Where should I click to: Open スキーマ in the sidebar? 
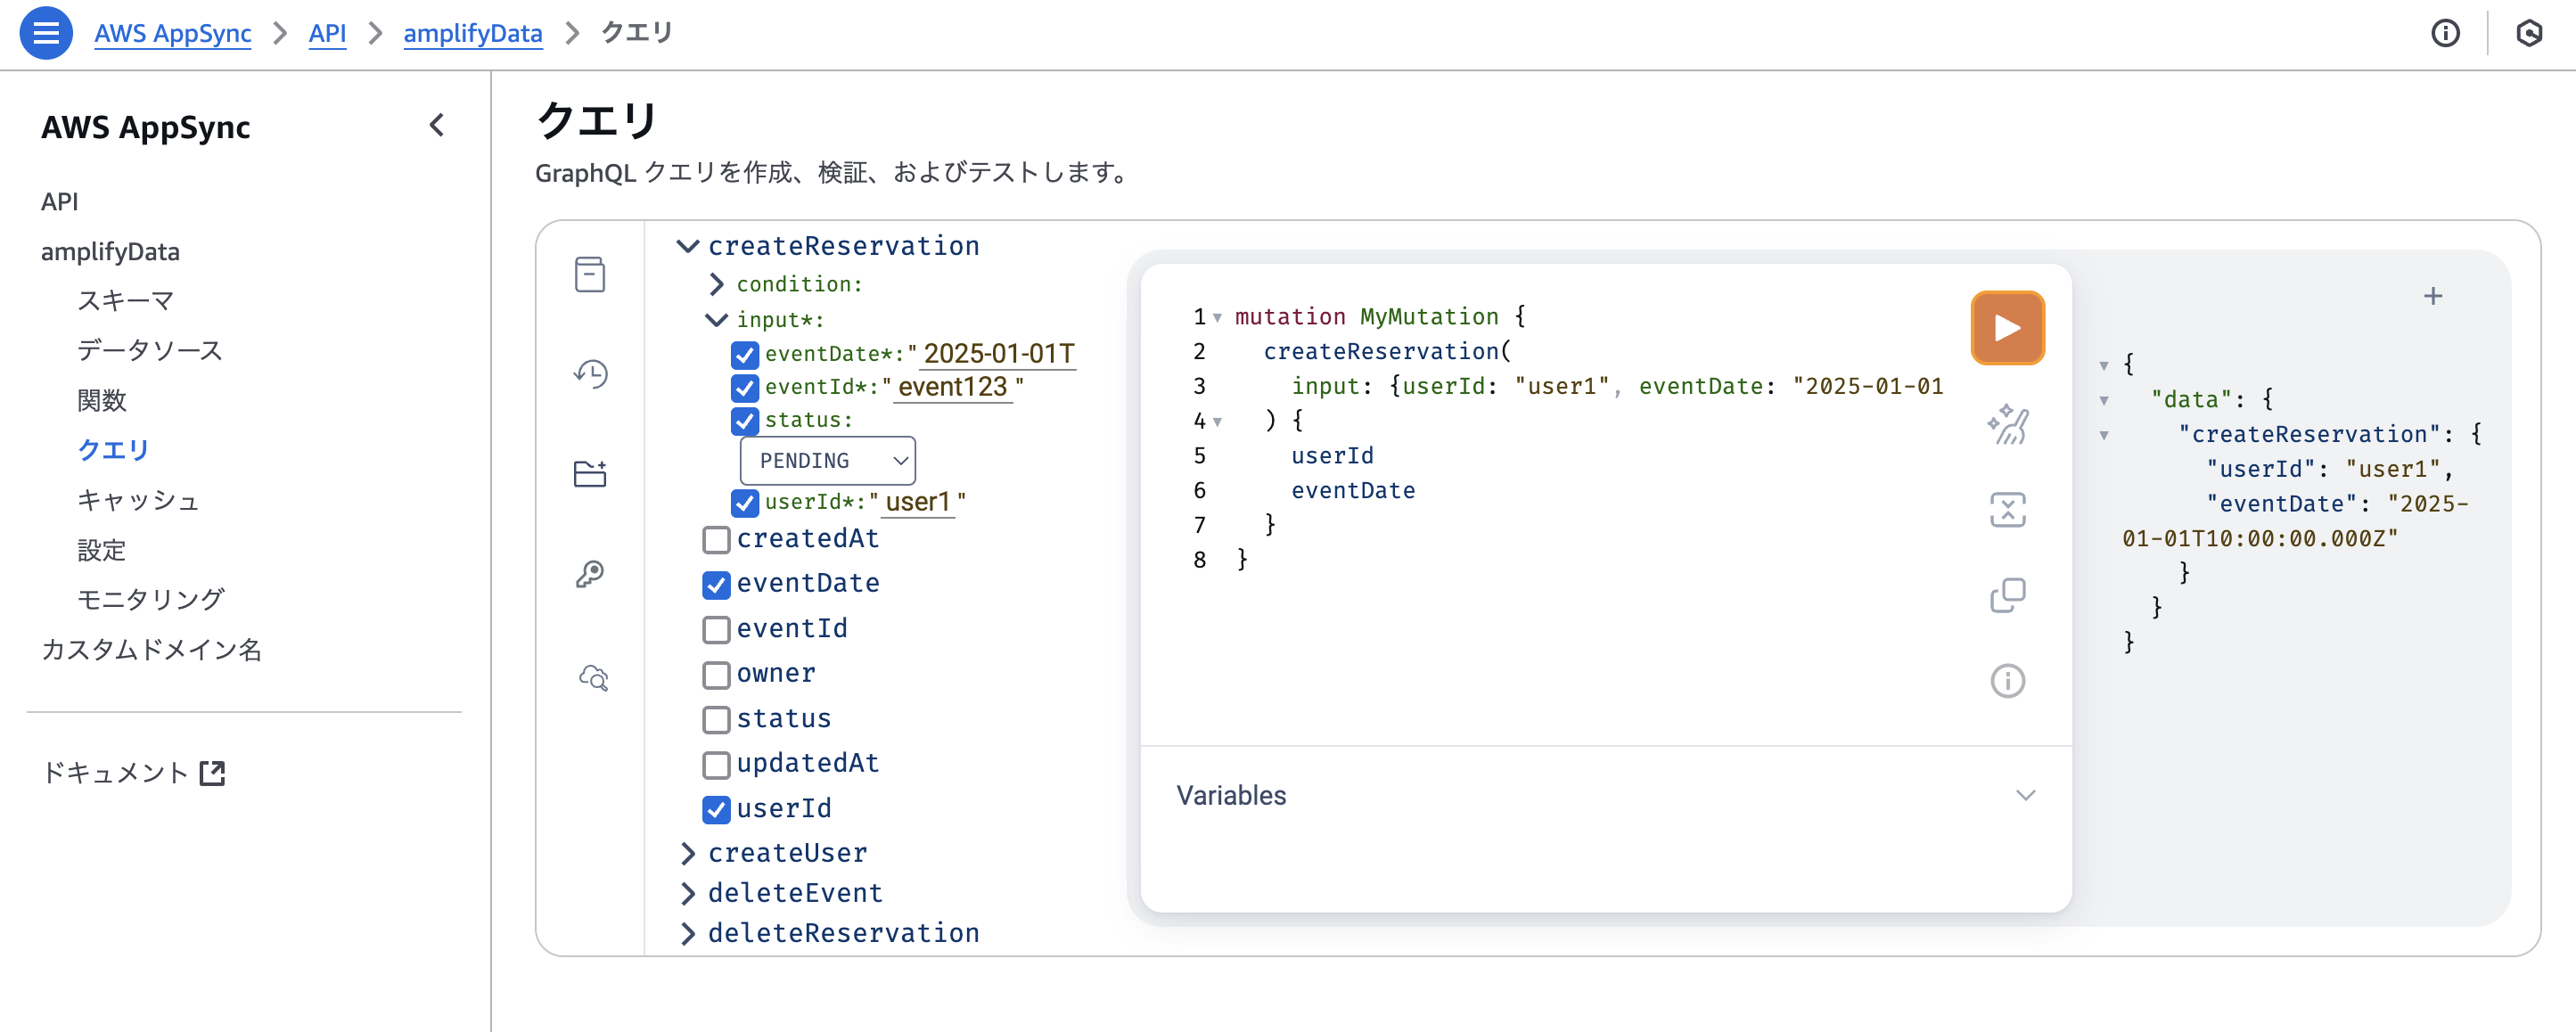click(x=126, y=300)
